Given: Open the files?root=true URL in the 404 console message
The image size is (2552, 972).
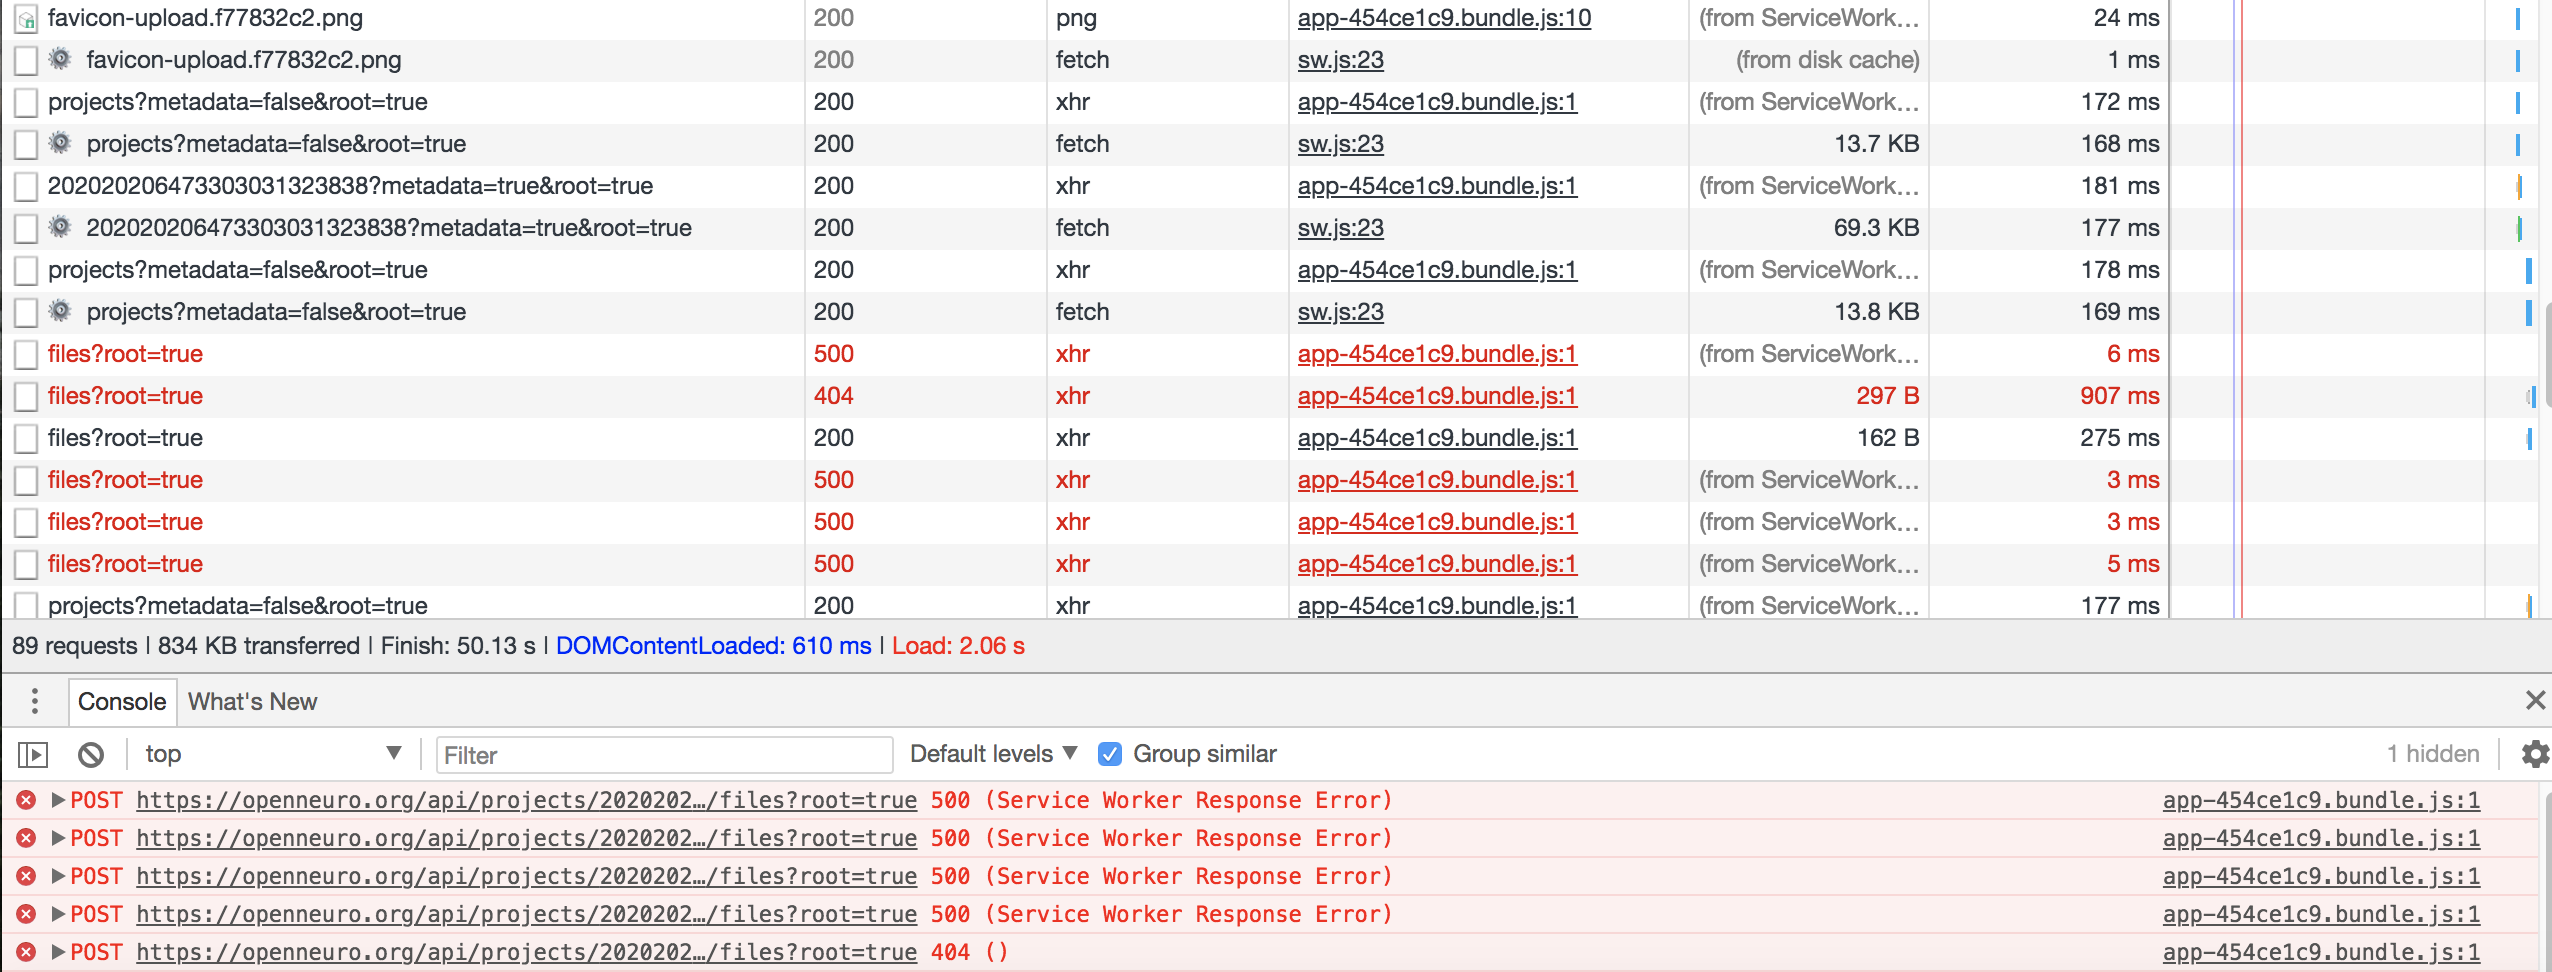Looking at the screenshot, I should click(x=526, y=952).
